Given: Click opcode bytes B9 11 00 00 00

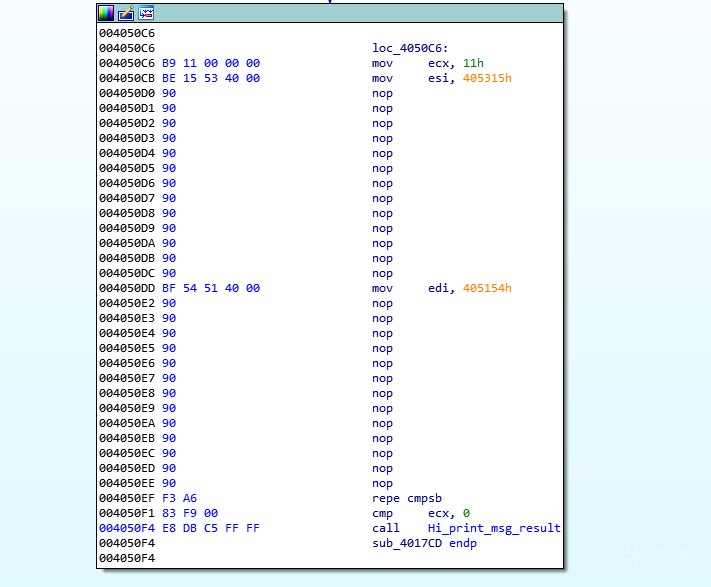Looking at the screenshot, I should [211, 63].
